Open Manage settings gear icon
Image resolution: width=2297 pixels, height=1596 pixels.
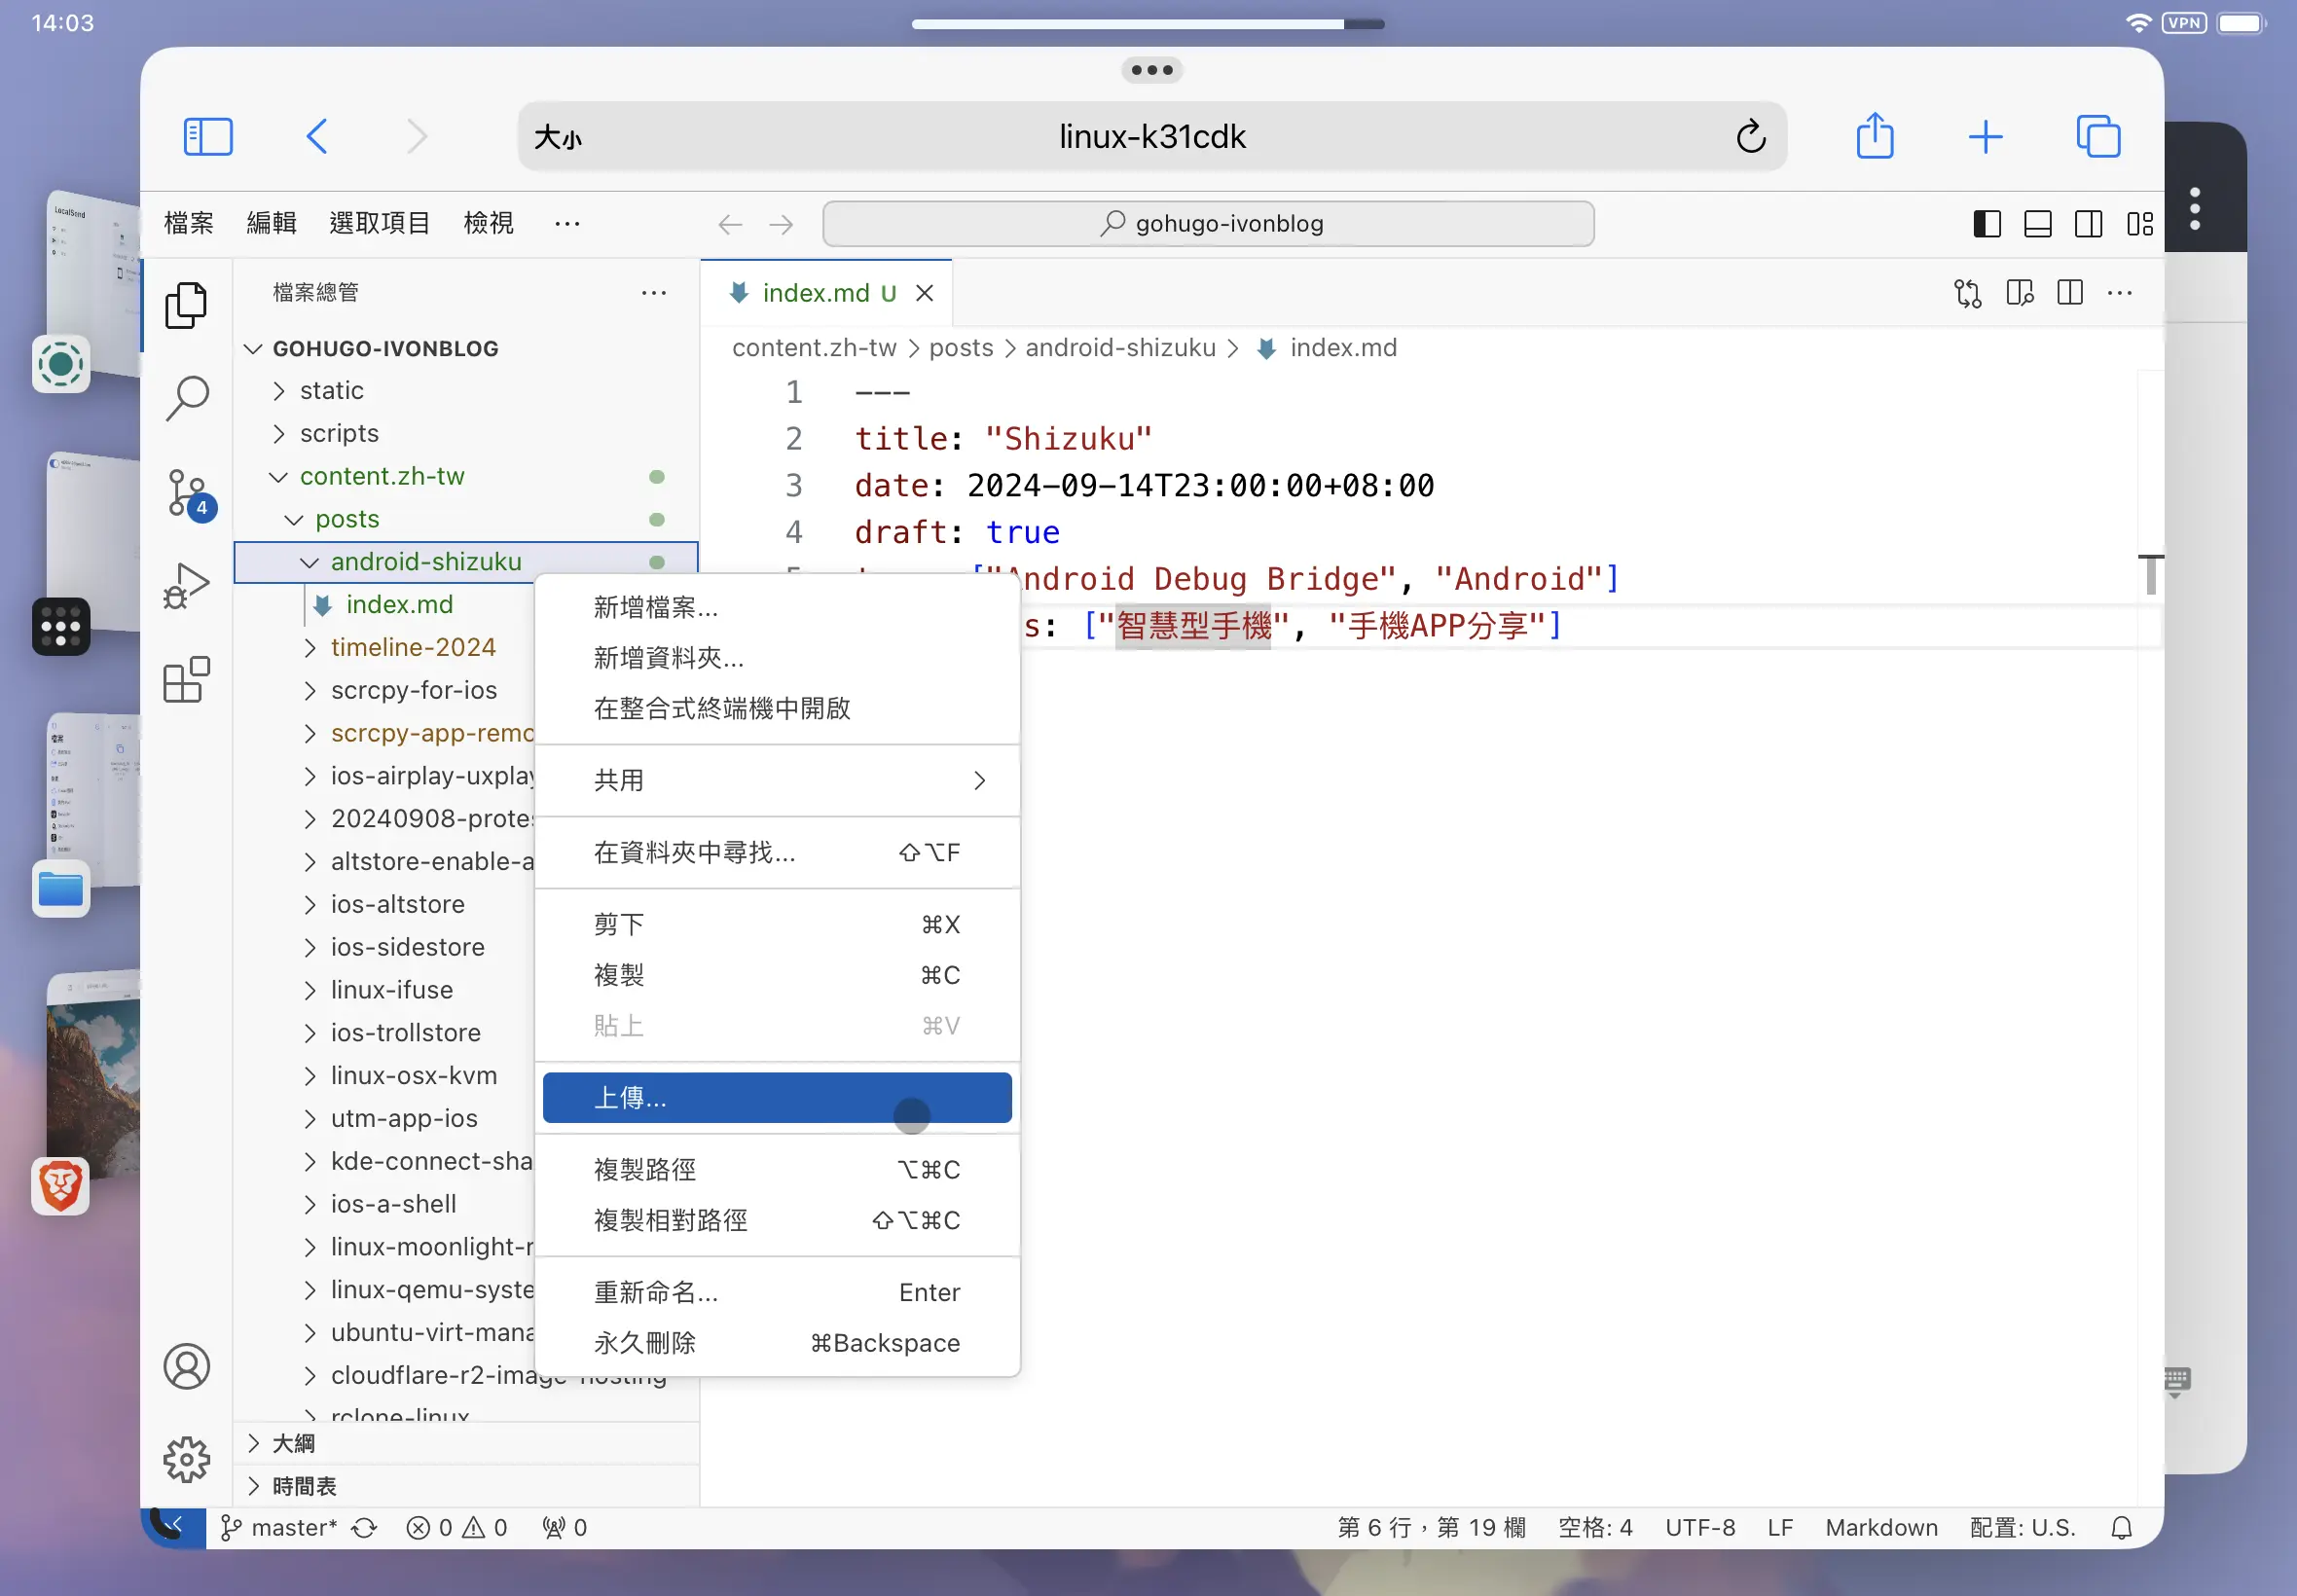click(187, 1460)
